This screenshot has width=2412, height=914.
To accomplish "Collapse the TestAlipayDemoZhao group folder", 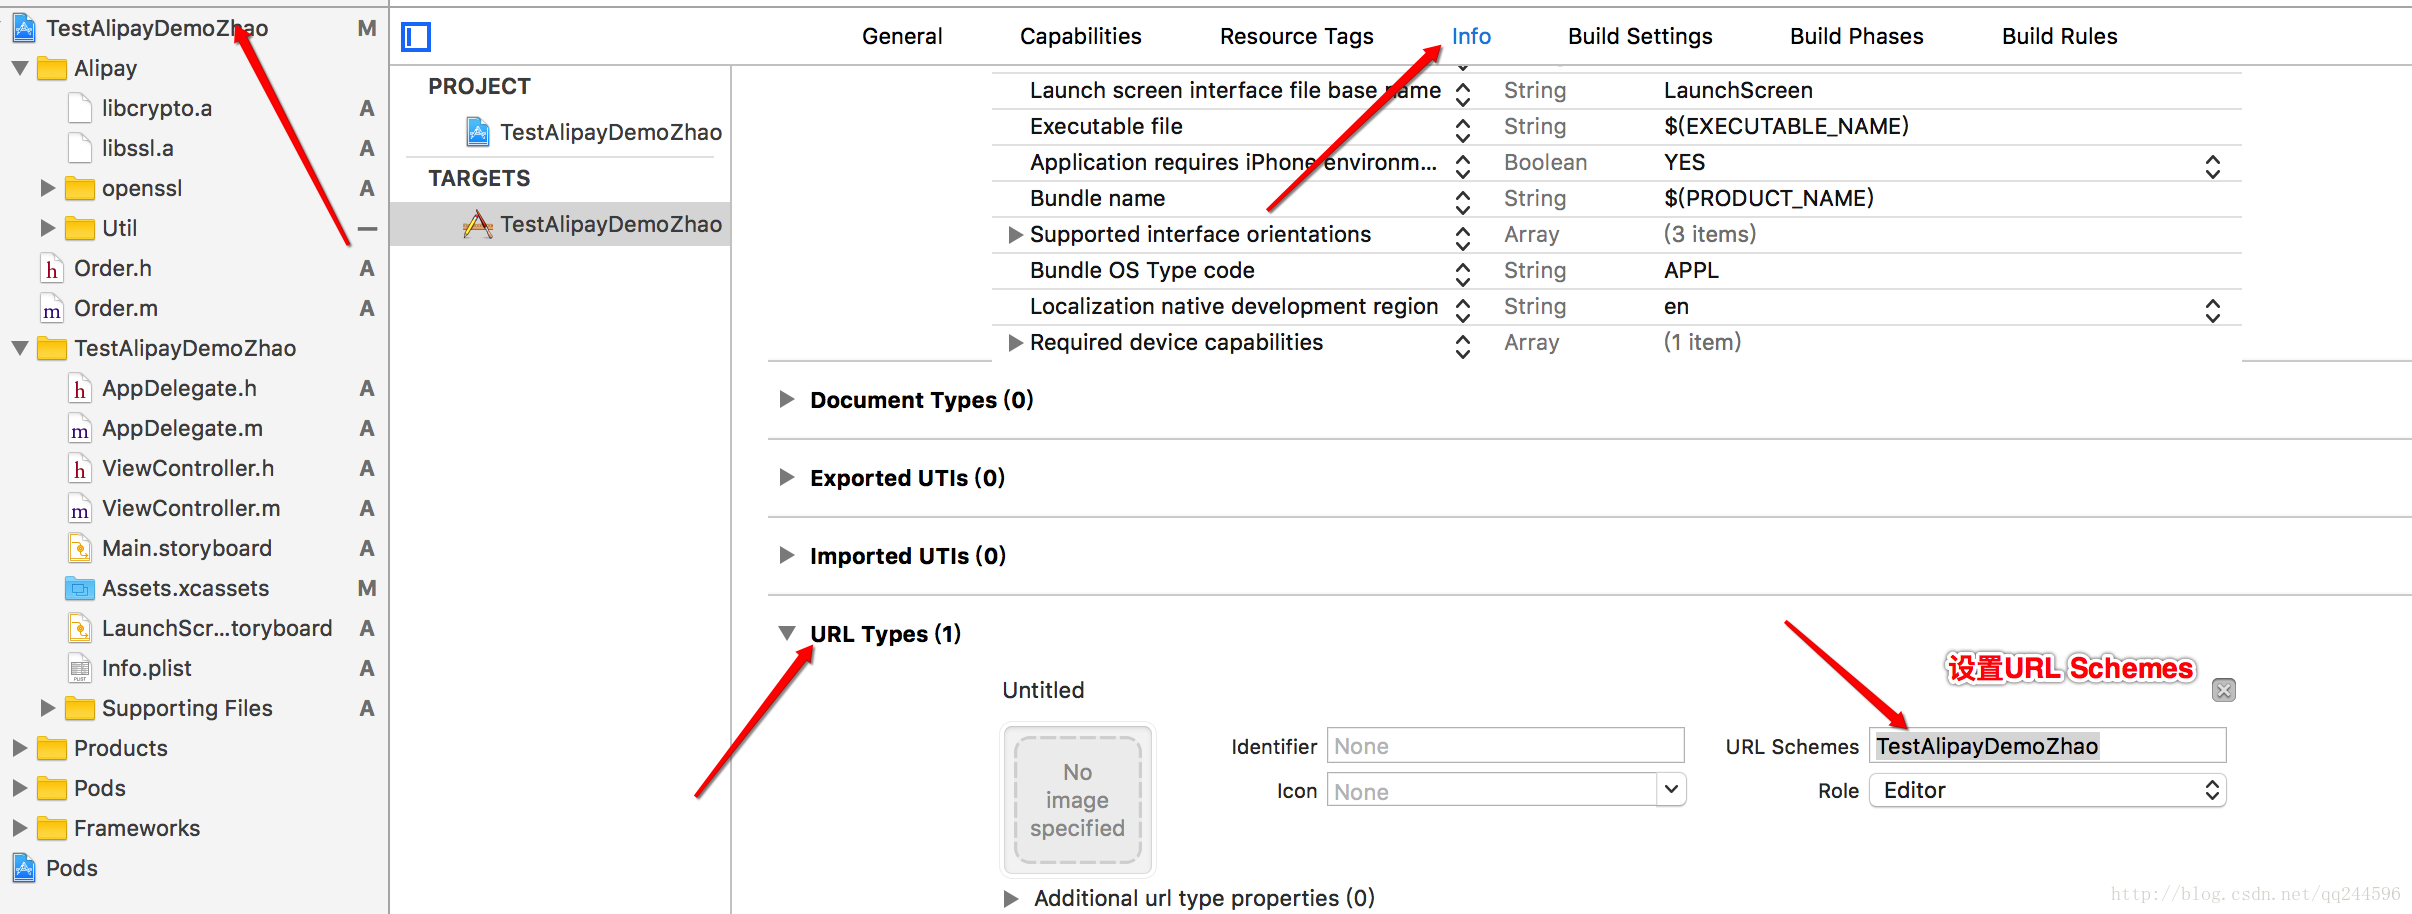I will 20,348.
